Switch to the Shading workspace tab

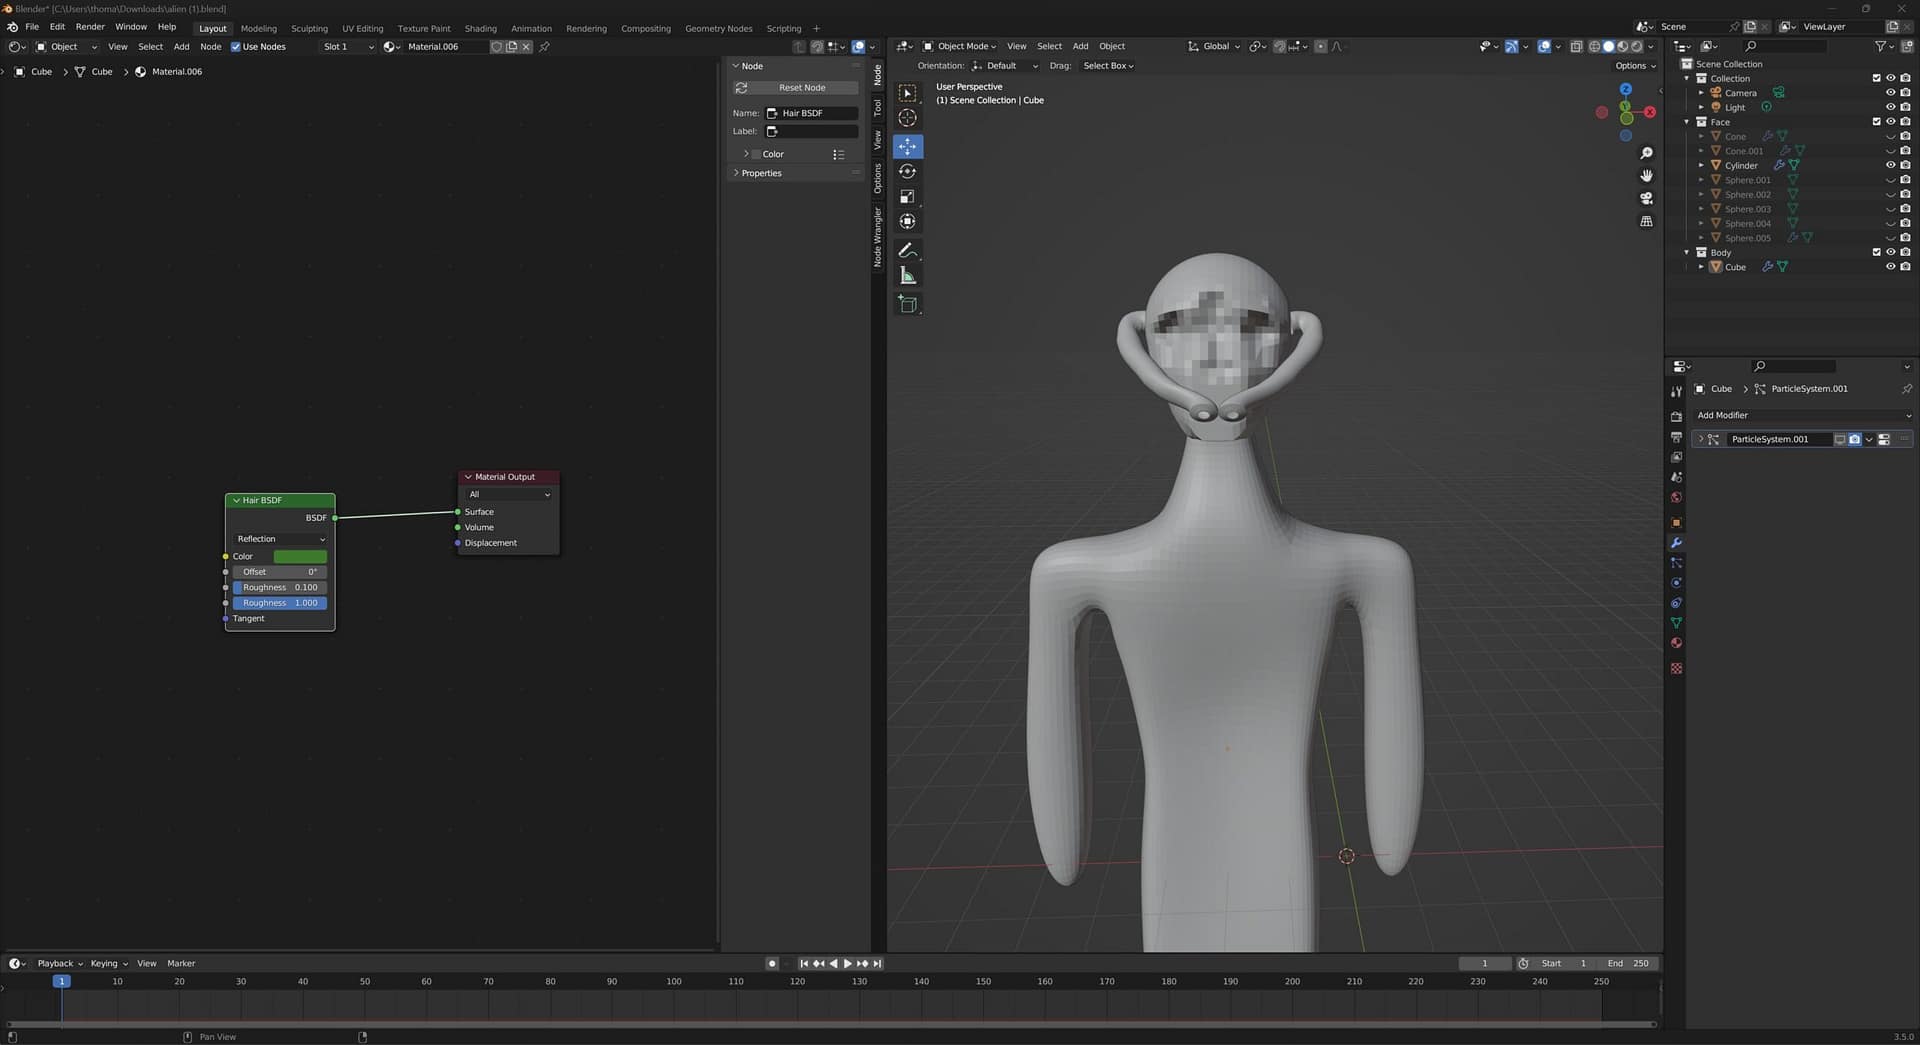[x=480, y=28]
